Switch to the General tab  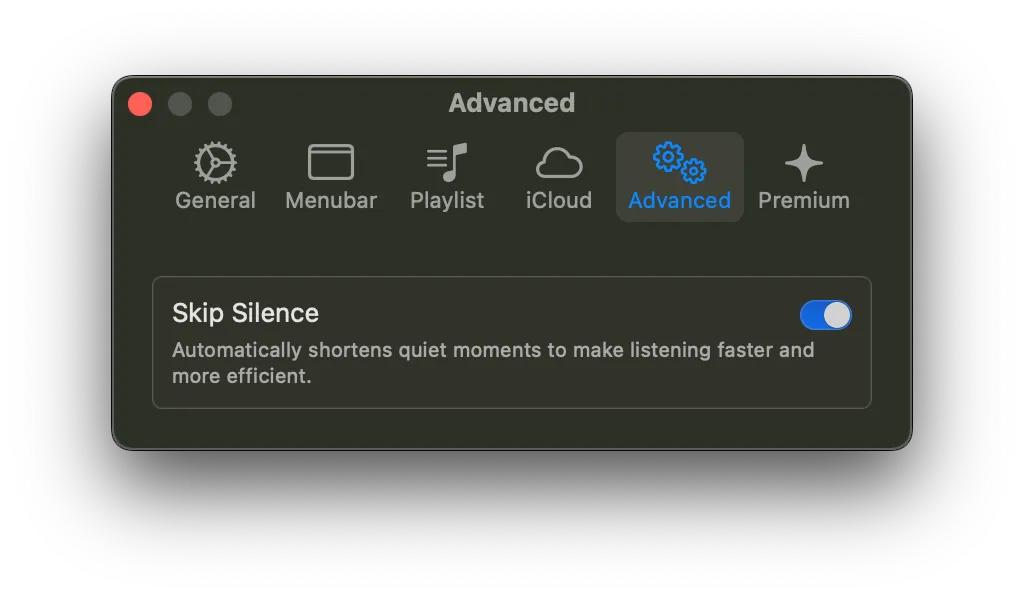tap(214, 200)
